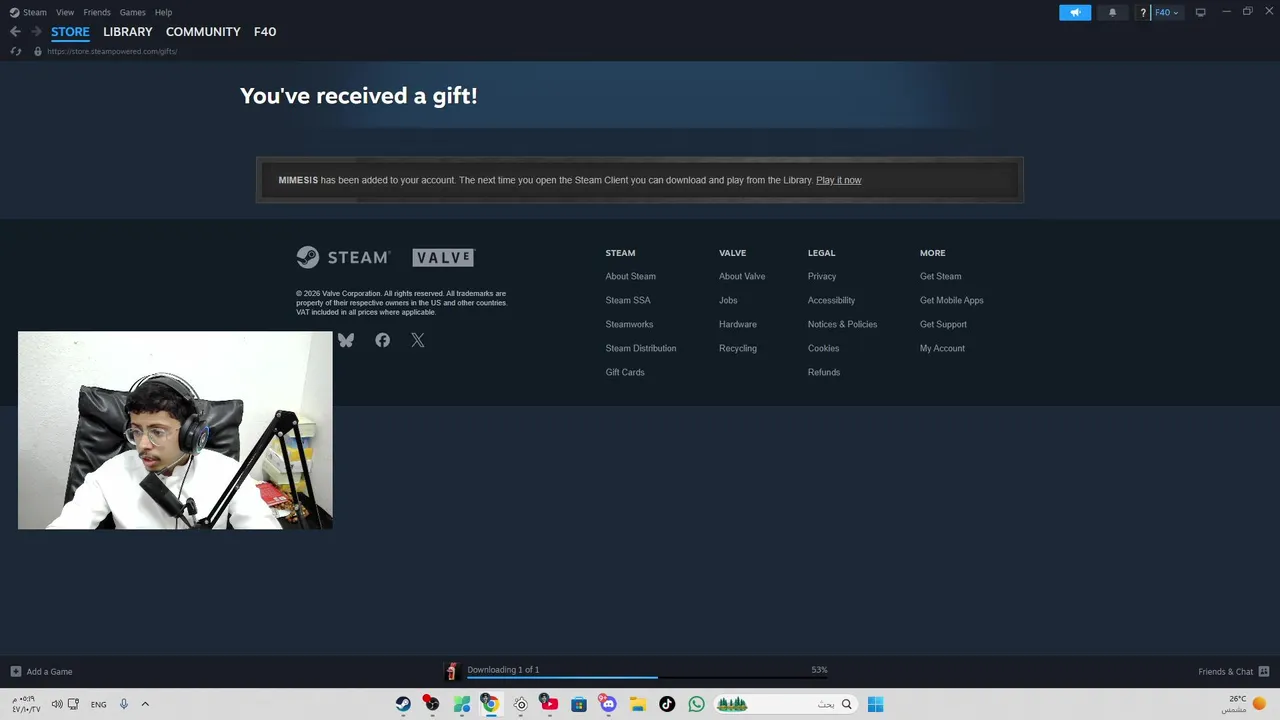Click the downloading game thumbnail icon

451,671
